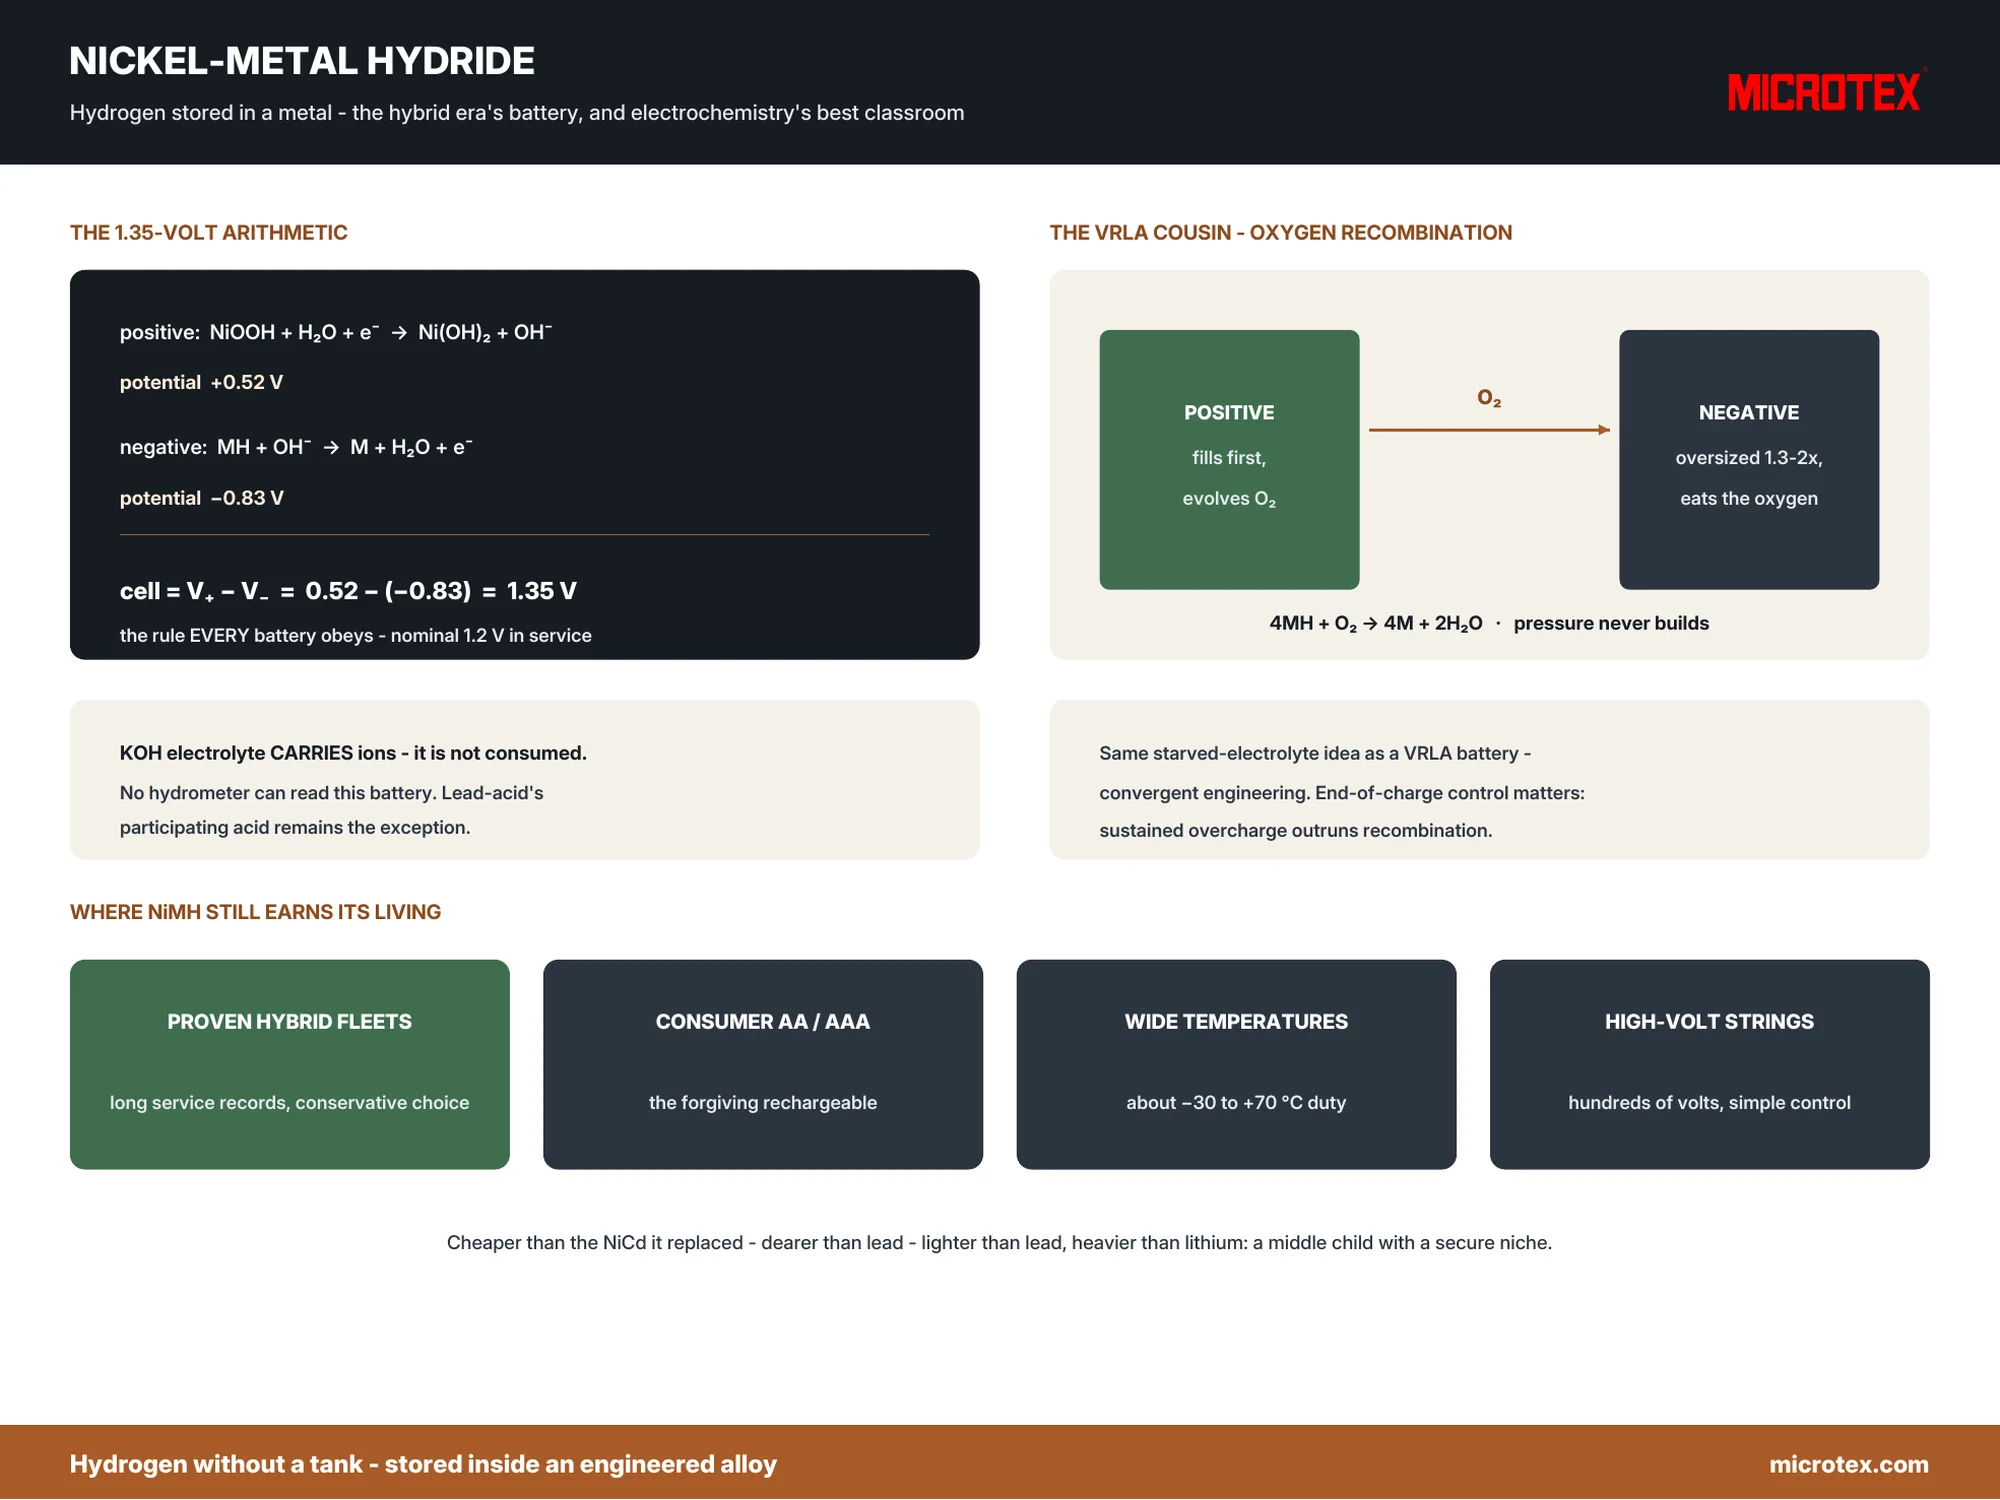Click the NICKEL-METAL HYDRIDE title

coord(302,61)
